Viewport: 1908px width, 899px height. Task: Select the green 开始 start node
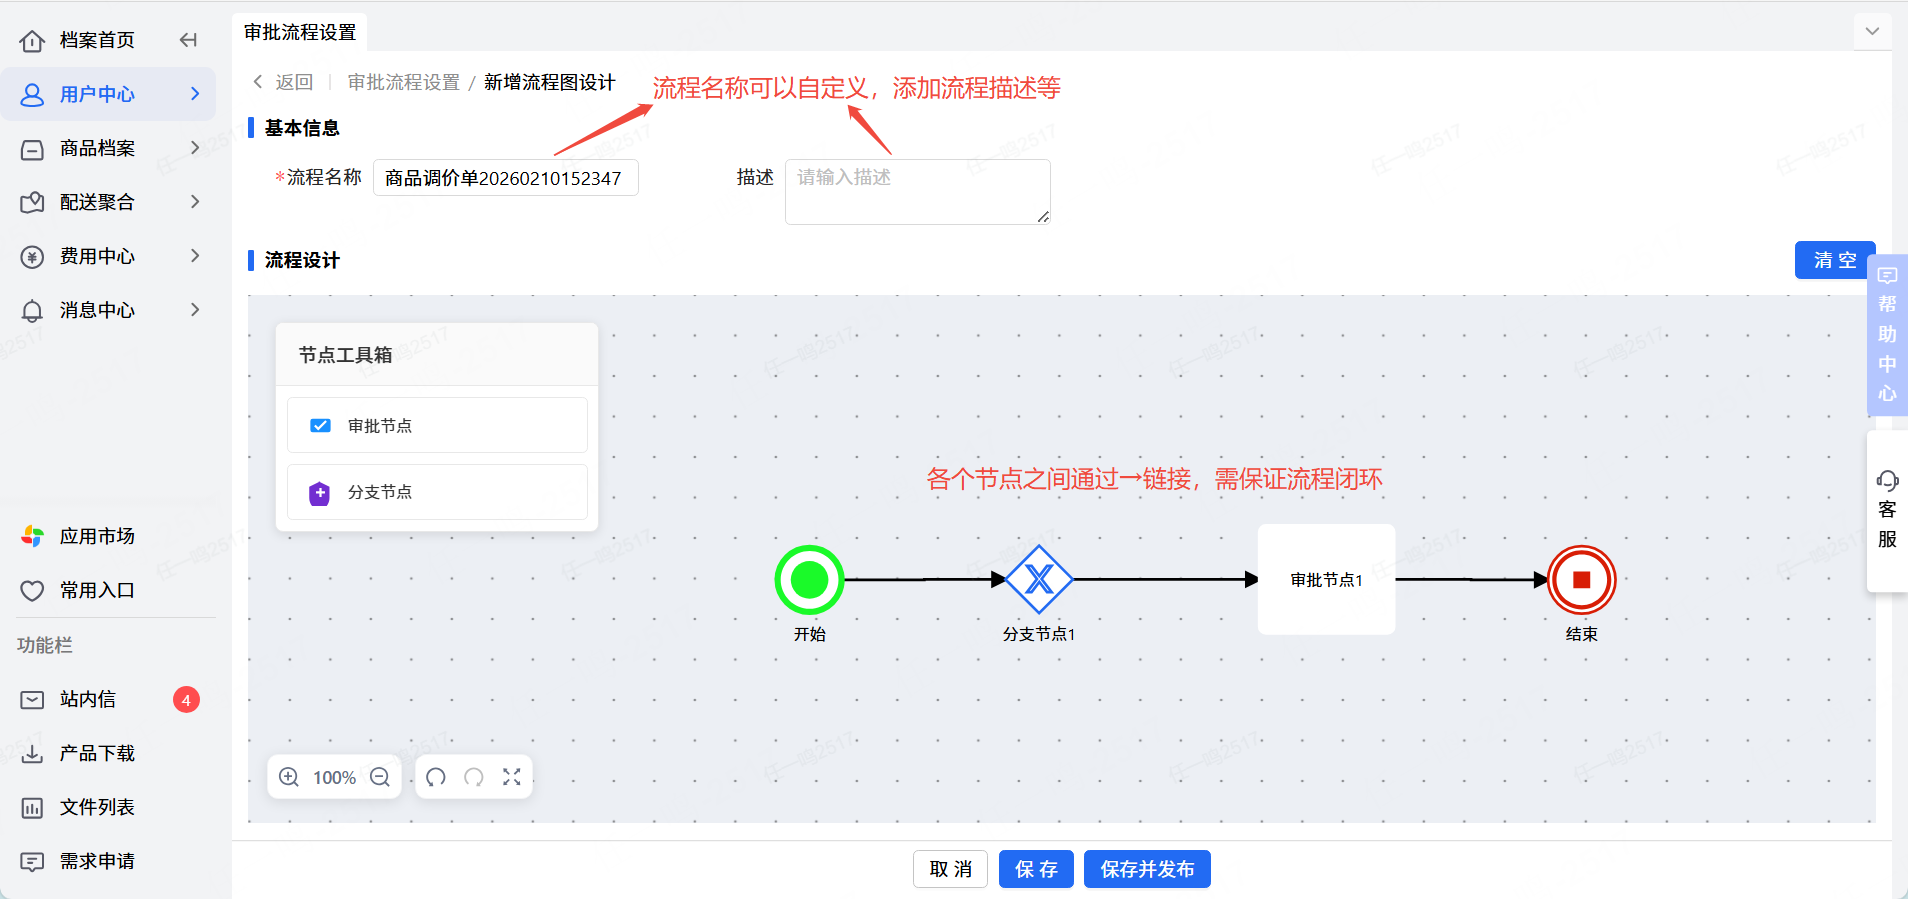tap(809, 579)
